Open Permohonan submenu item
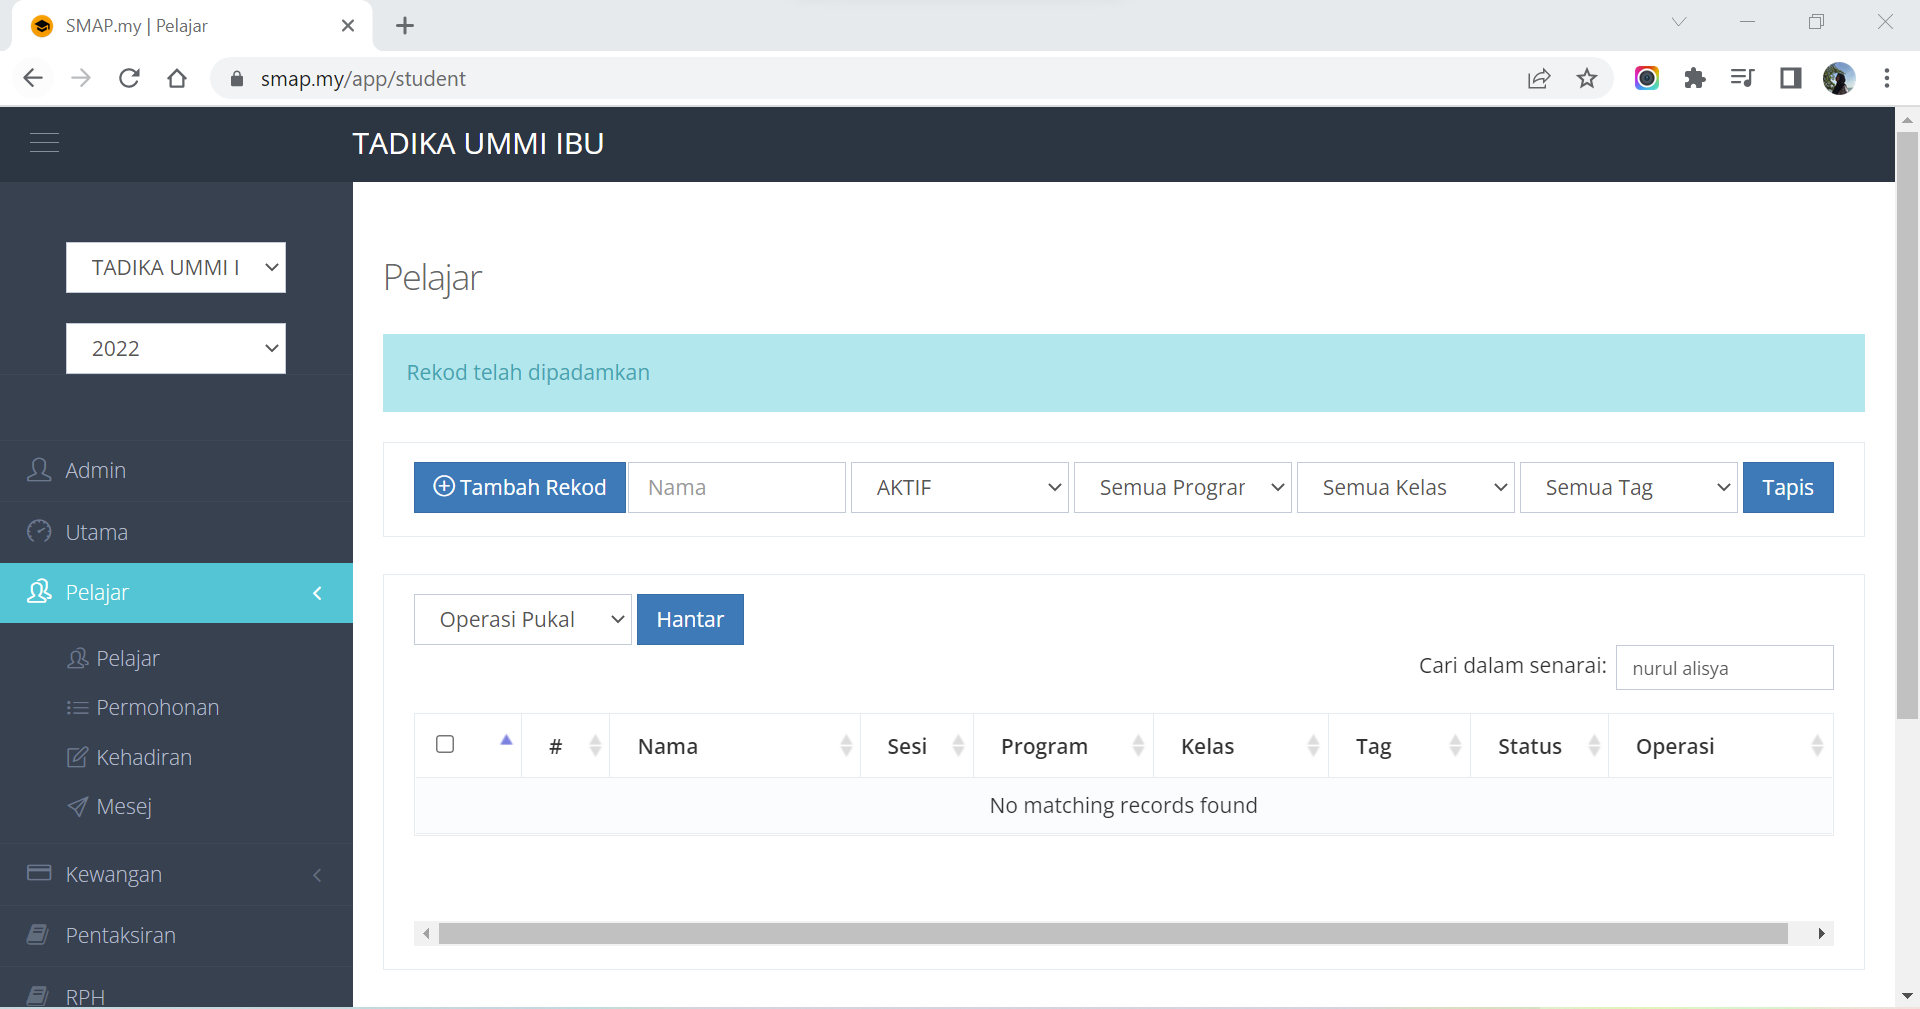 [157, 708]
